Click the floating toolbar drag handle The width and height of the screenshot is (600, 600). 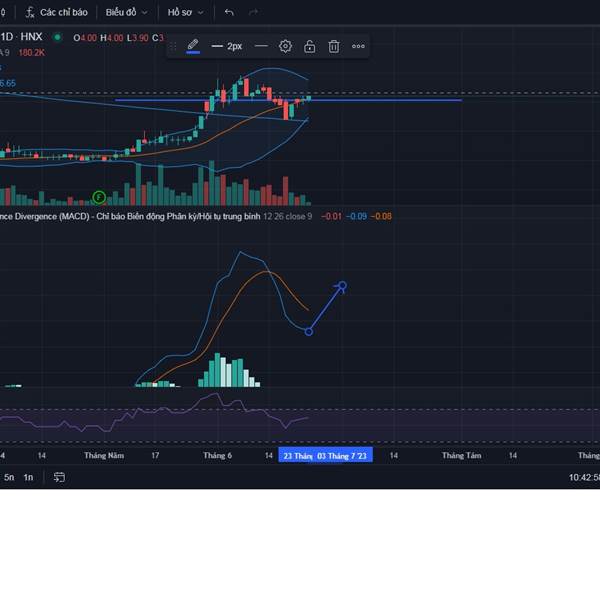pos(173,46)
